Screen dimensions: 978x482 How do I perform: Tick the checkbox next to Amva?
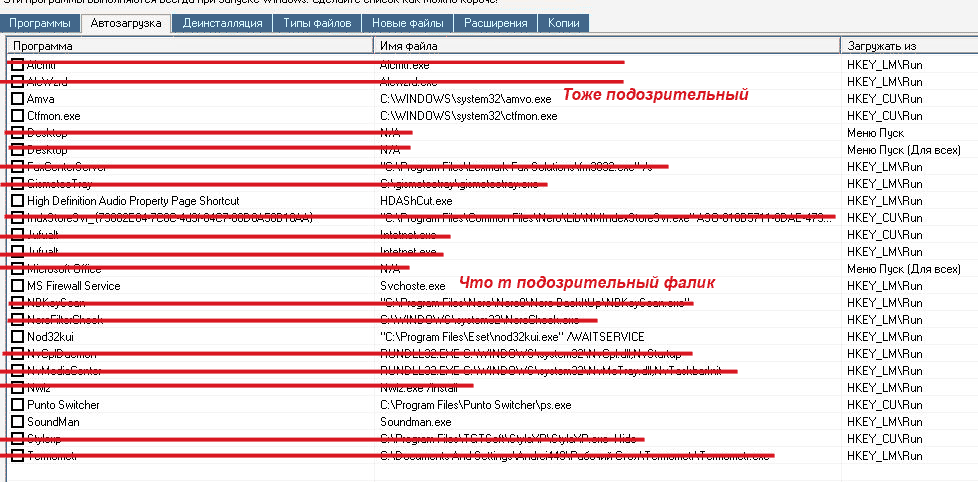click(17, 99)
